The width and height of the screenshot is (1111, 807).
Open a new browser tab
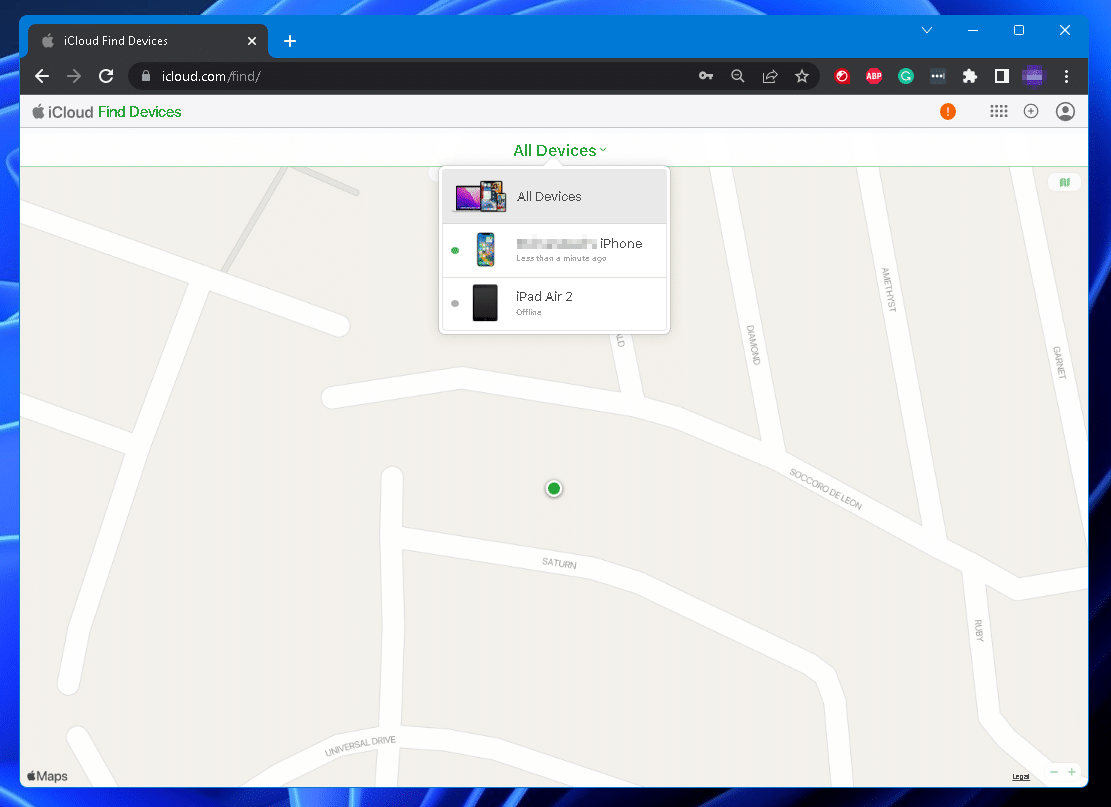pos(290,41)
